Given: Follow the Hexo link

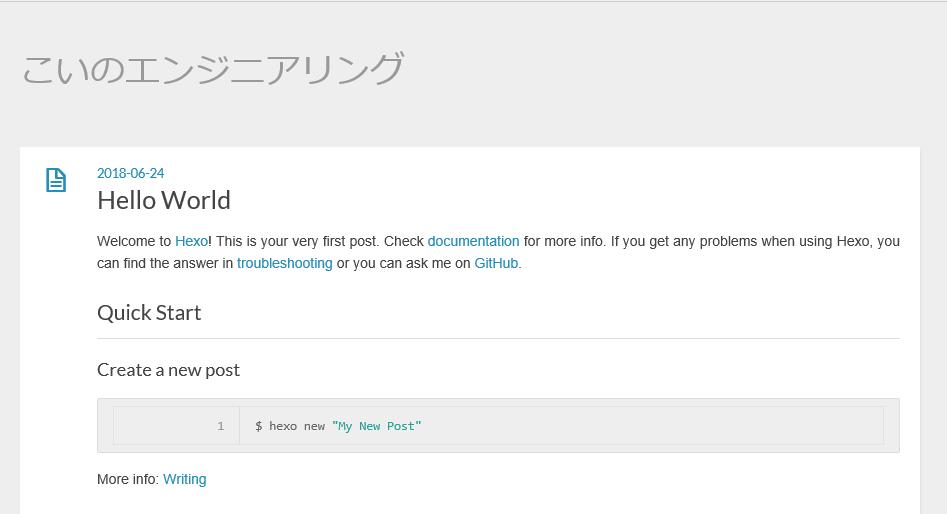Looking at the screenshot, I should coord(191,242).
